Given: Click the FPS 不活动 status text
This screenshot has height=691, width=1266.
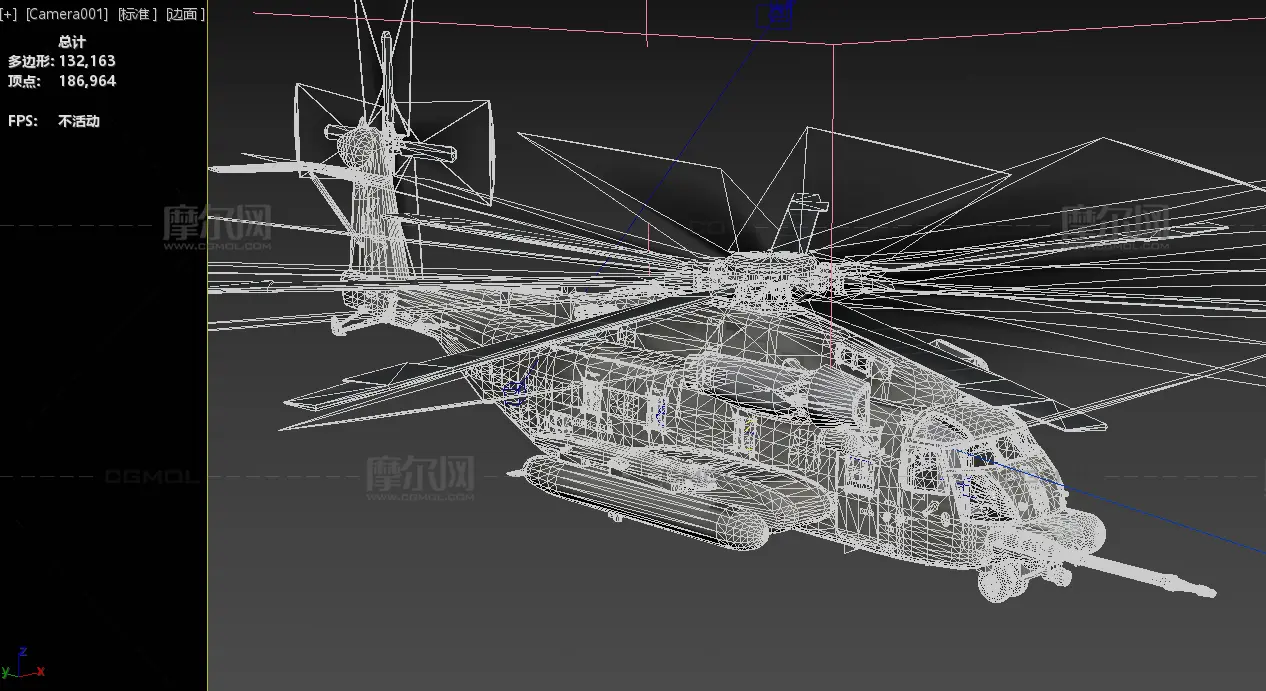Looking at the screenshot, I should tap(78, 121).
